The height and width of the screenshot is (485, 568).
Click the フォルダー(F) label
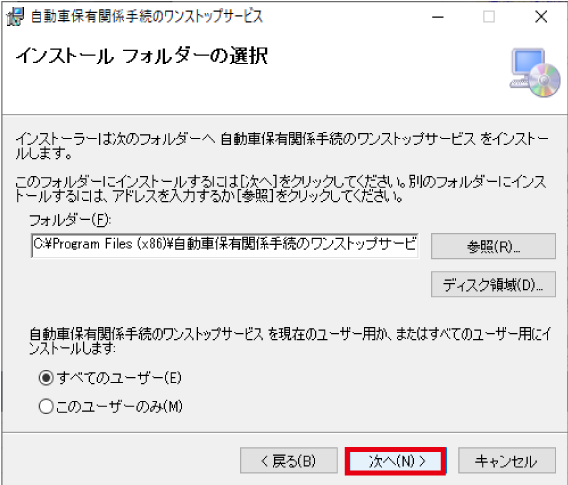tap(70, 220)
